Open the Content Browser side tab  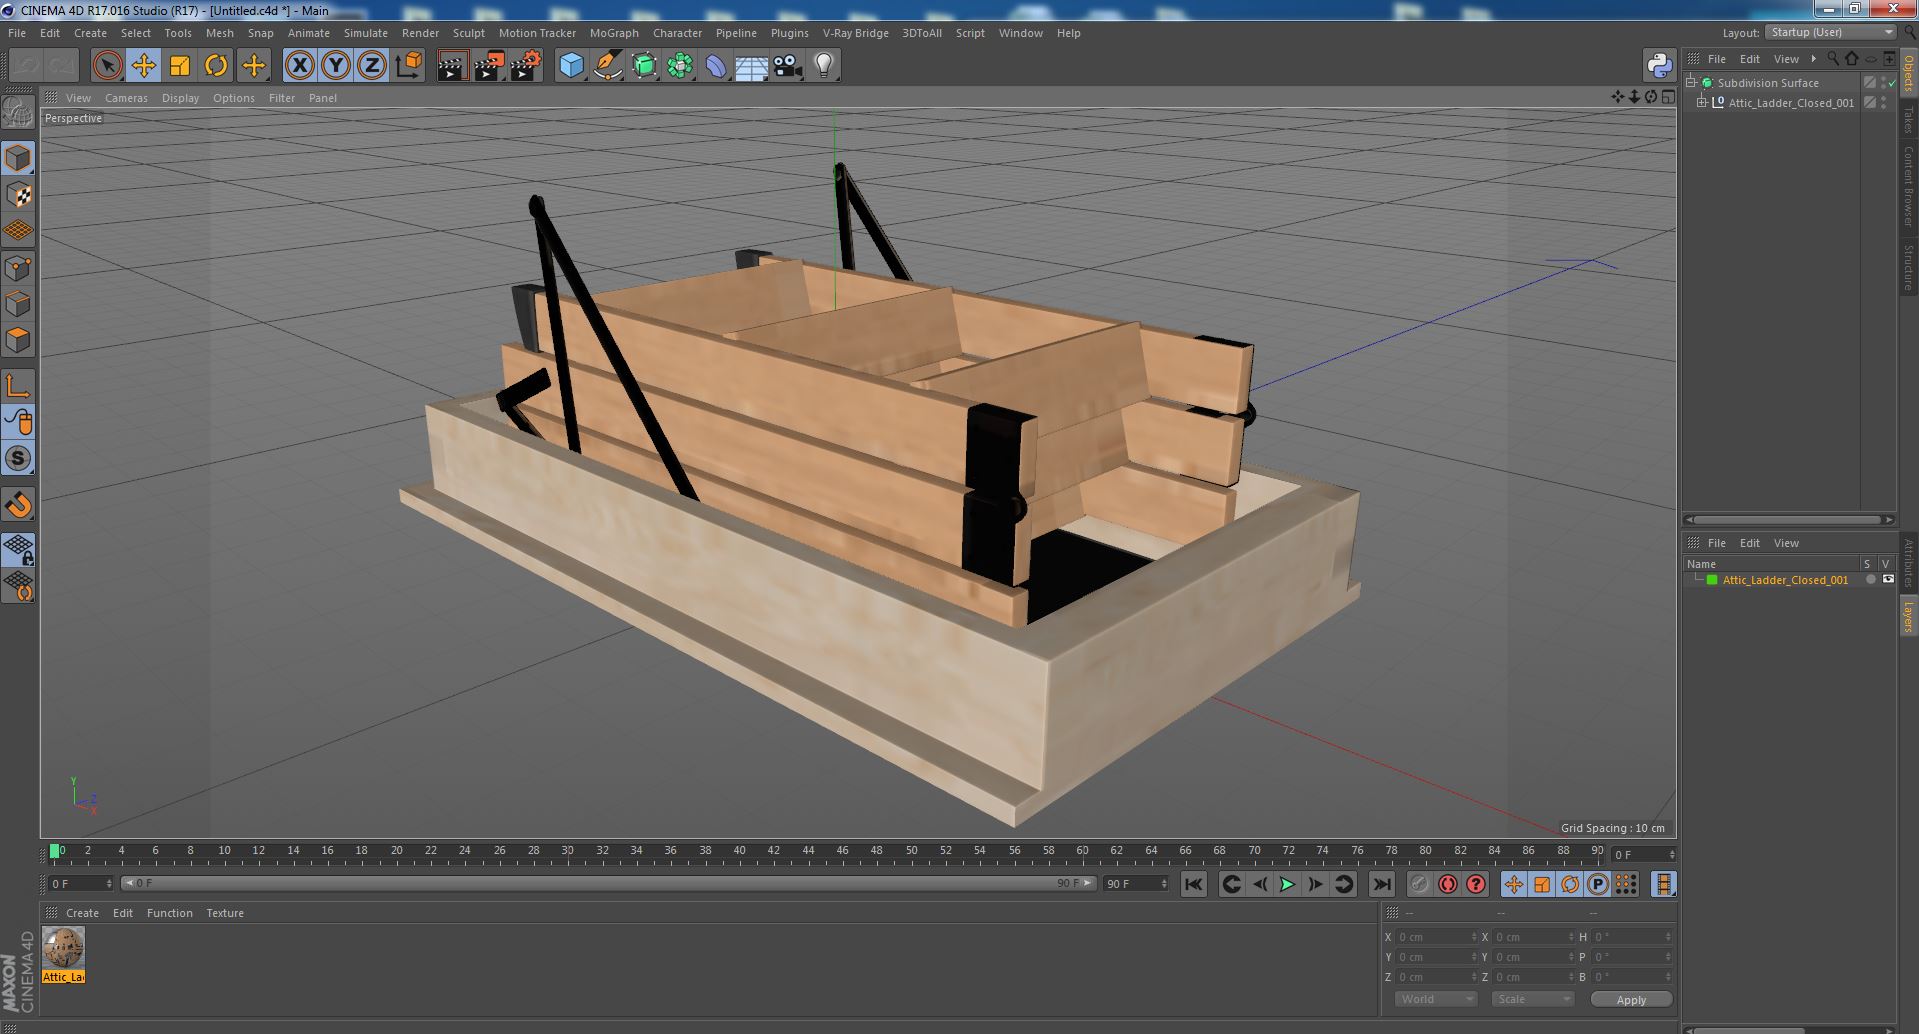click(1909, 187)
